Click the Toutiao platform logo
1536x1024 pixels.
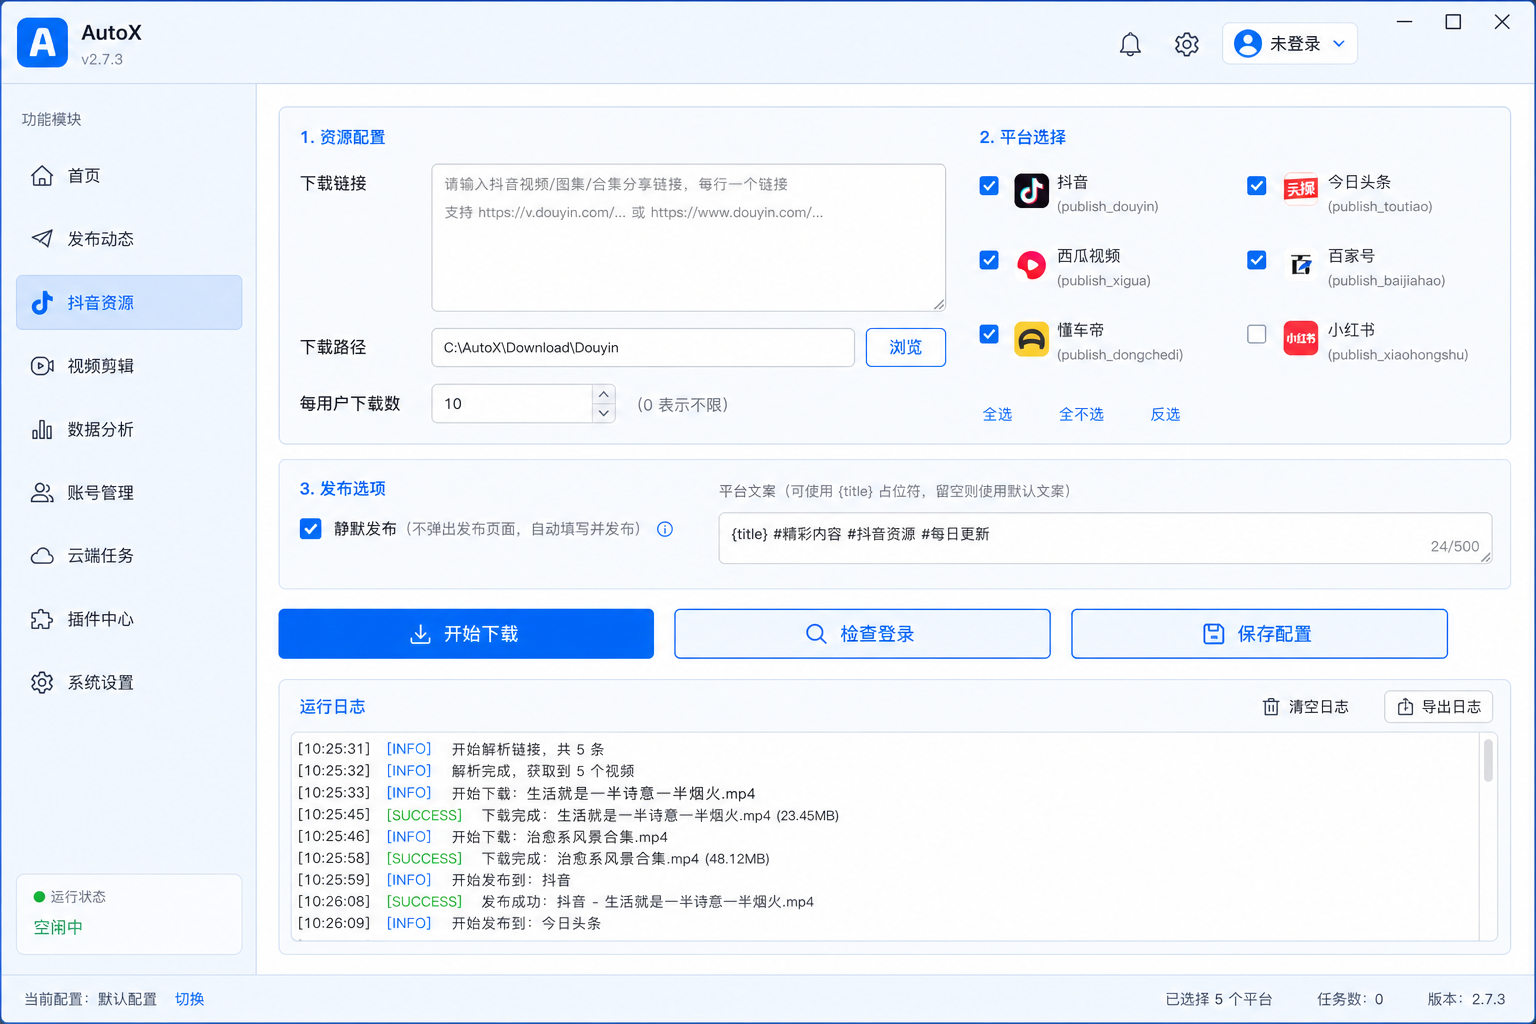coord(1300,189)
